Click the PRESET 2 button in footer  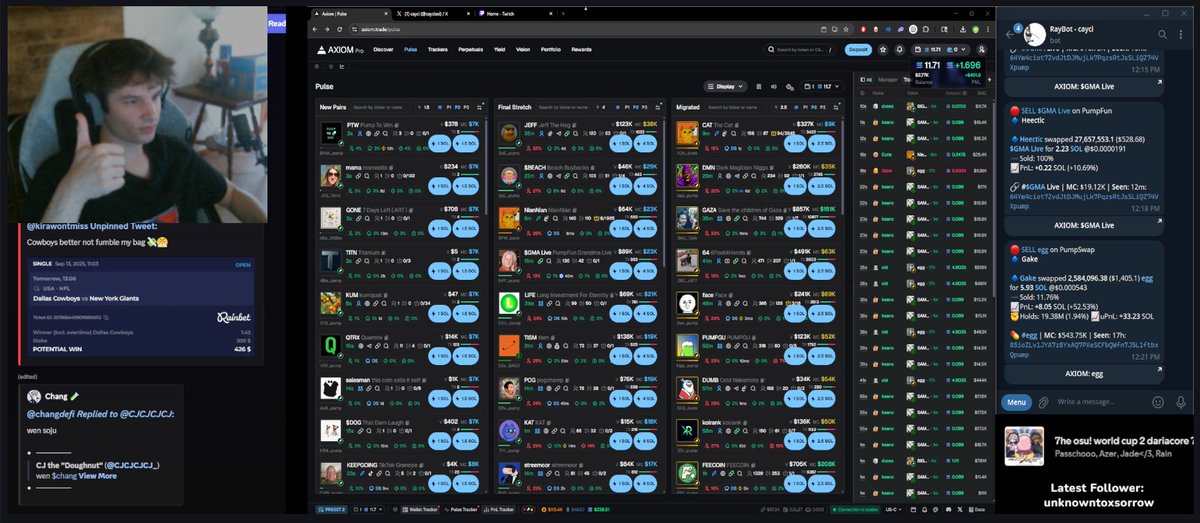(x=331, y=510)
